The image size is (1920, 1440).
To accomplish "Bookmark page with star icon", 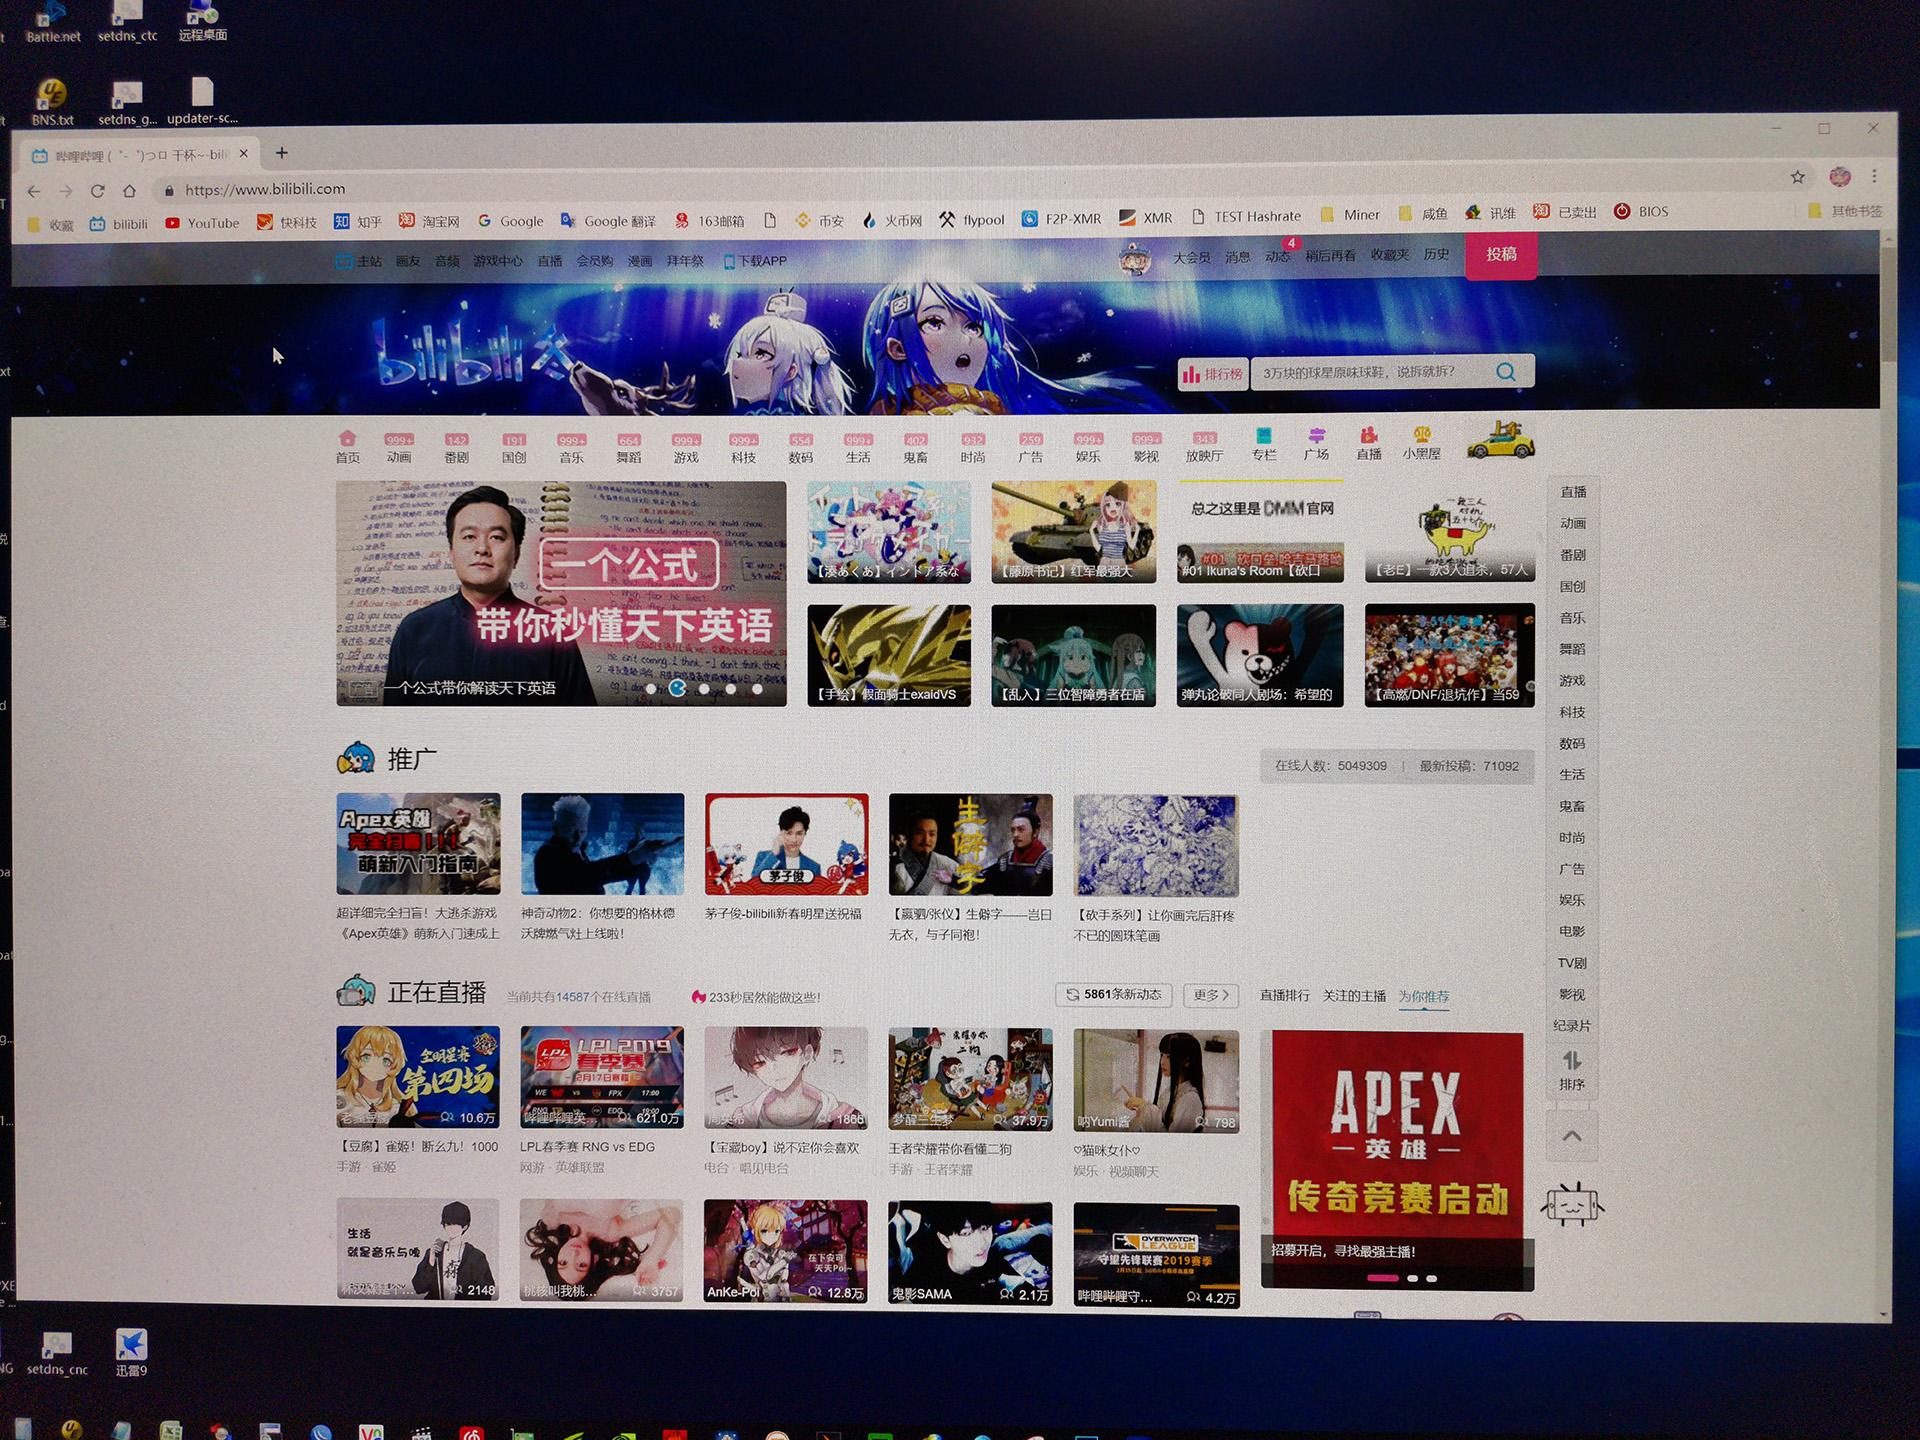I will [1797, 177].
